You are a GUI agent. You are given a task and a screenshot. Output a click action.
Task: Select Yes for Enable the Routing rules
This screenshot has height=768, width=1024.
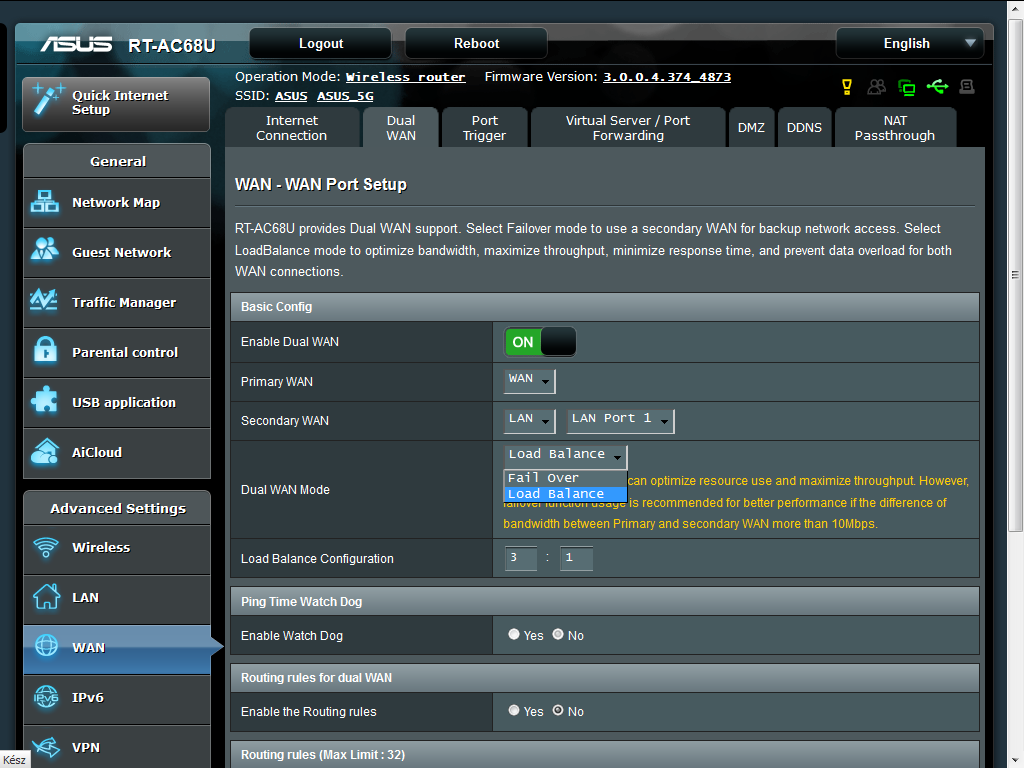[x=514, y=710]
